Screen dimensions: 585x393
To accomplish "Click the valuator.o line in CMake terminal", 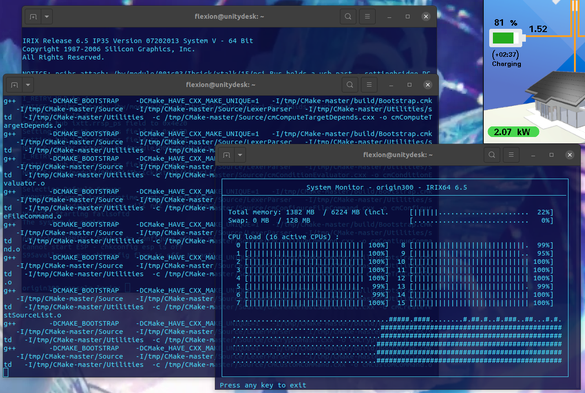I will coord(24,183).
